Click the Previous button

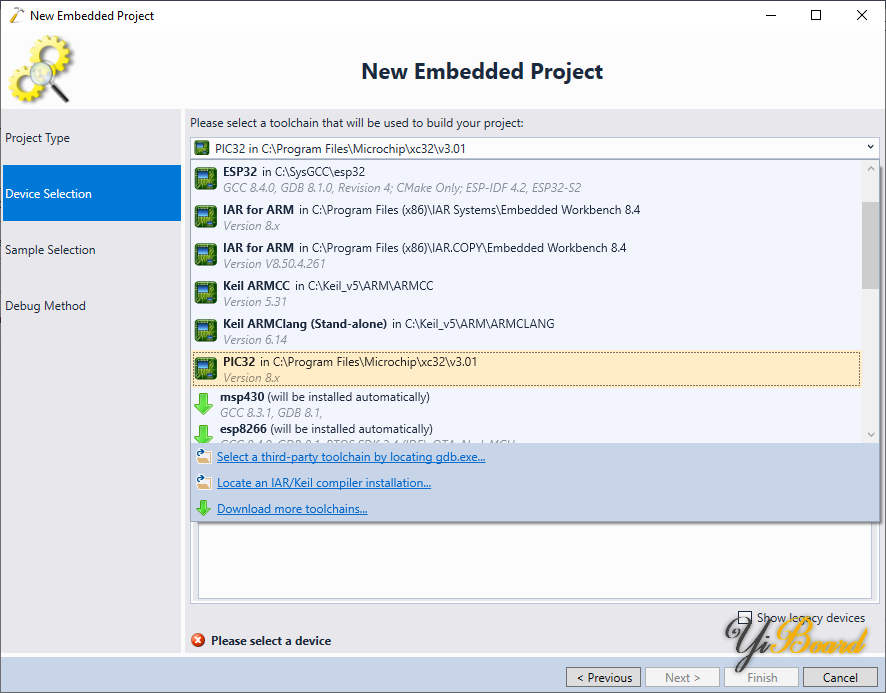(x=603, y=677)
